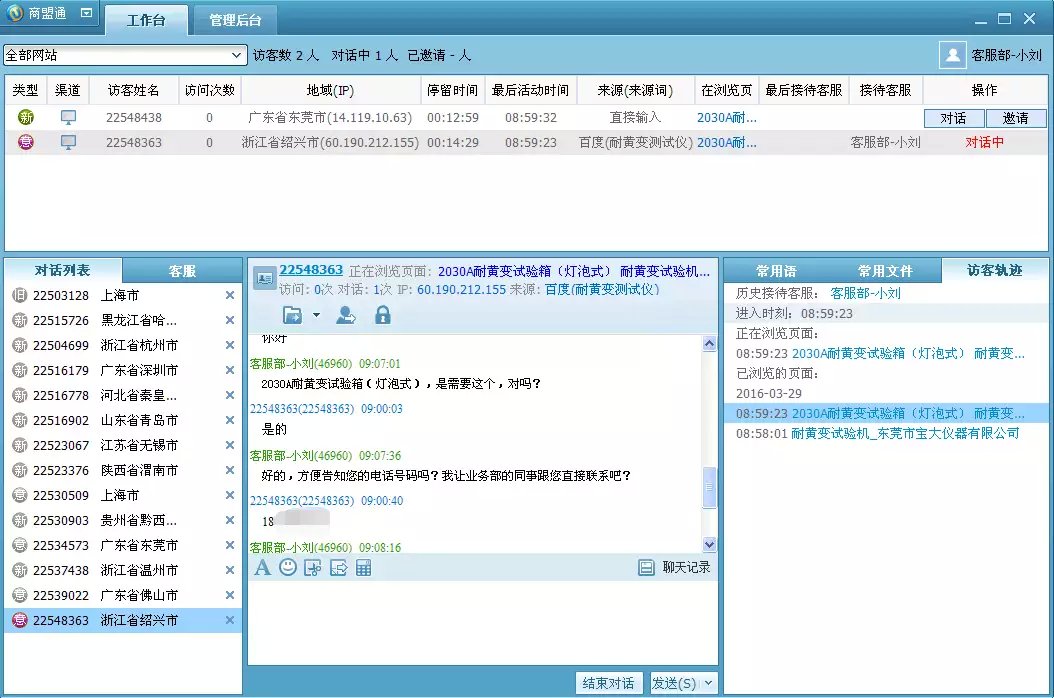The height and width of the screenshot is (698, 1054).
Task: Close the 22548363 浙江省绍兴市 conversation entry
Action: pyautogui.click(x=230, y=621)
